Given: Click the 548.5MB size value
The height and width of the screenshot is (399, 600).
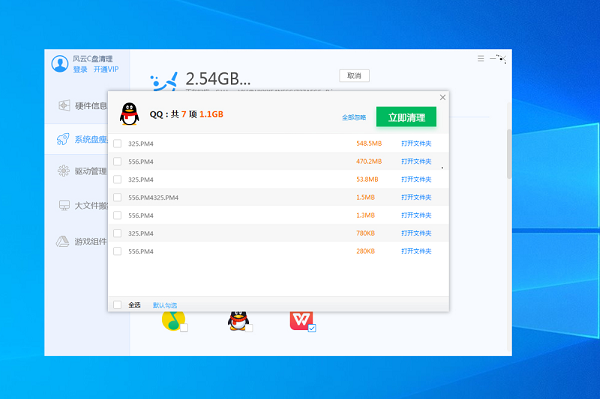Looking at the screenshot, I should (369, 143).
